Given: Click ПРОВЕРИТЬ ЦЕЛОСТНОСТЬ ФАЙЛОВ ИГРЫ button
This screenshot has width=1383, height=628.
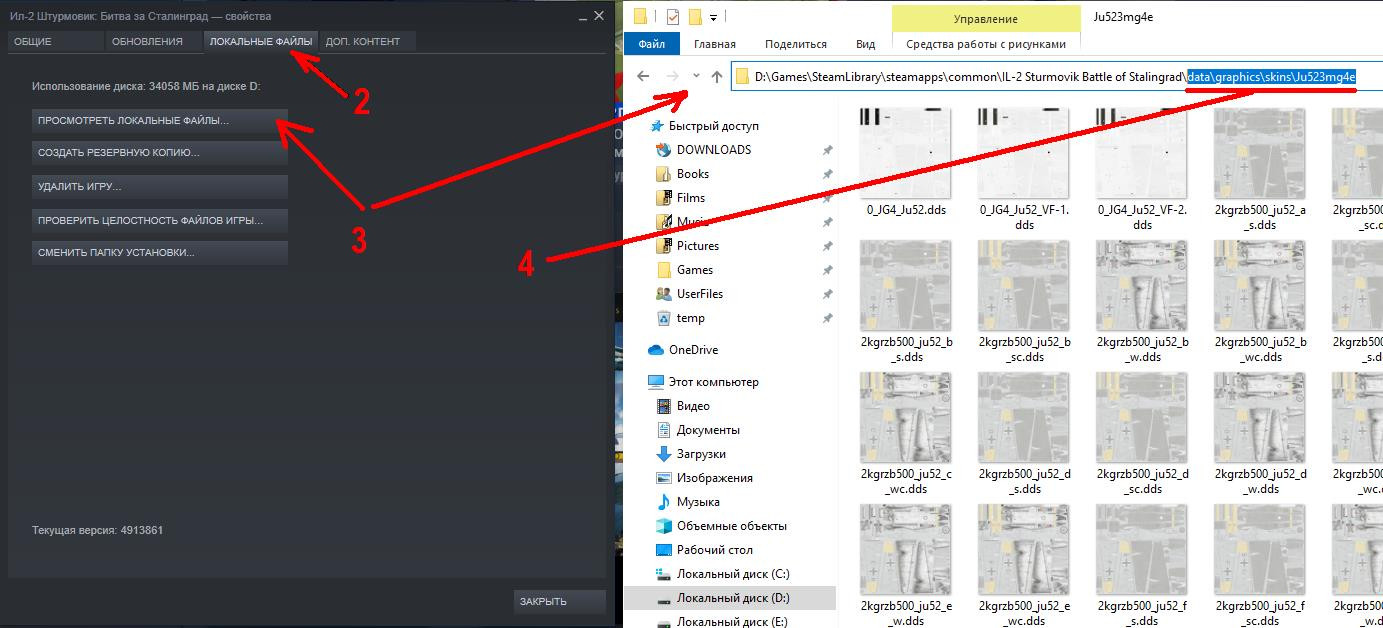Looking at the screenshot, I should [x=160, y=220].
